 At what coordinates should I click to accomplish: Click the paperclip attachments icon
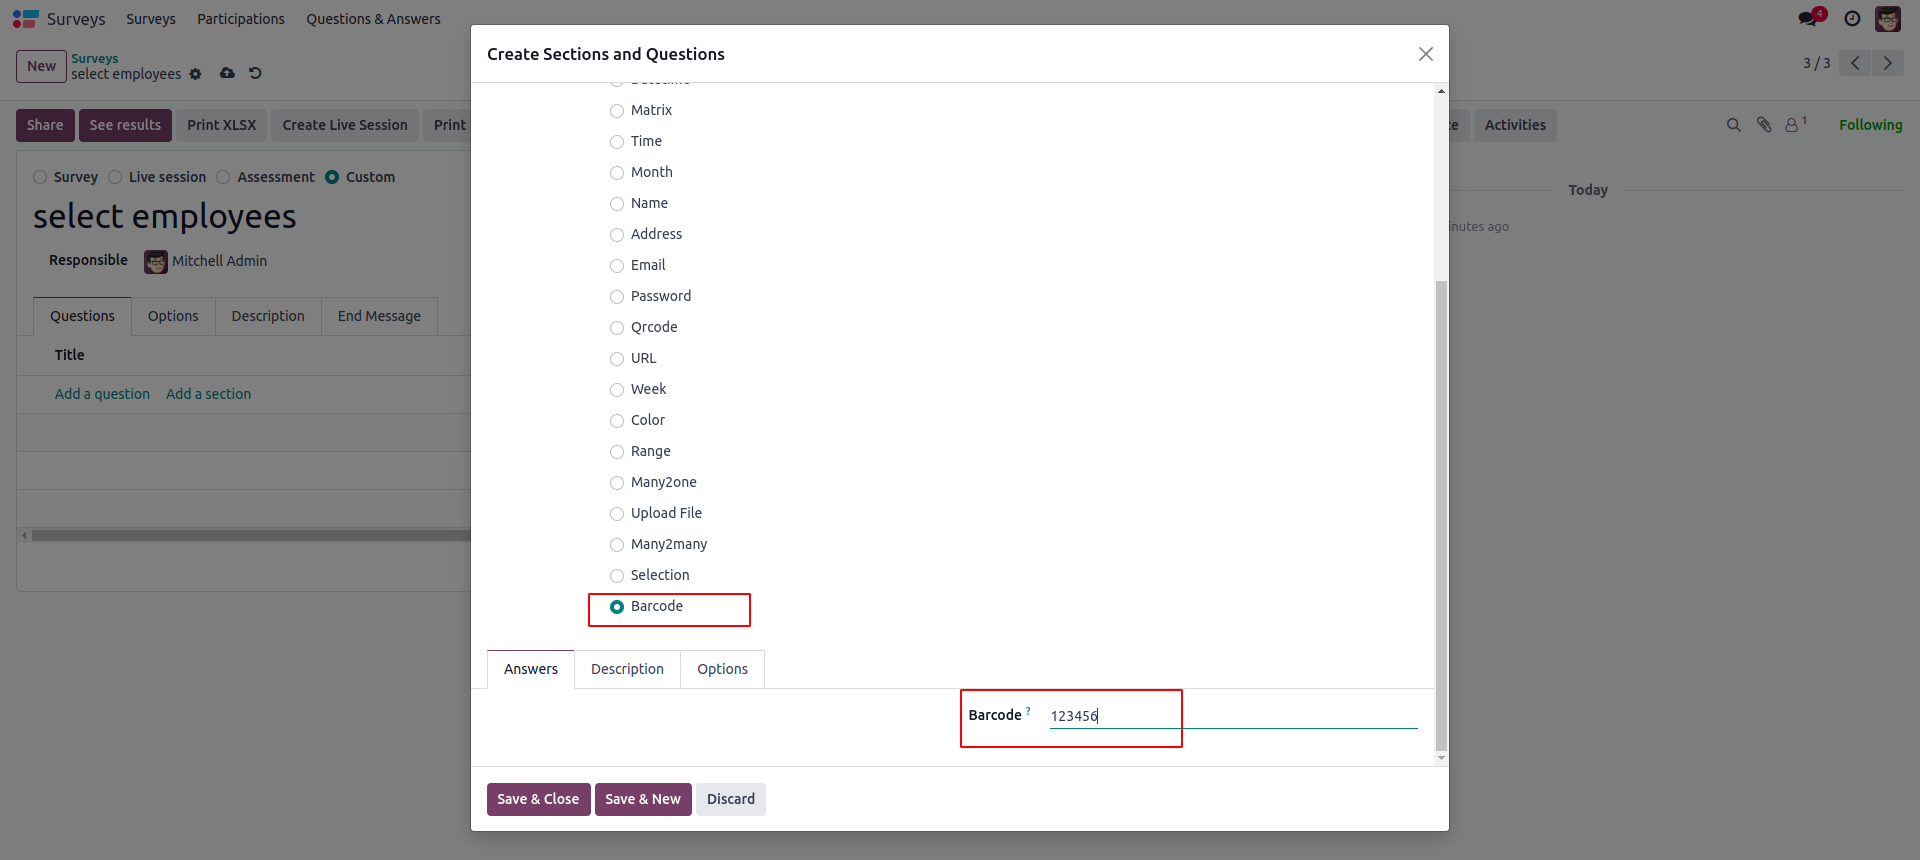tap(1764, 125)
